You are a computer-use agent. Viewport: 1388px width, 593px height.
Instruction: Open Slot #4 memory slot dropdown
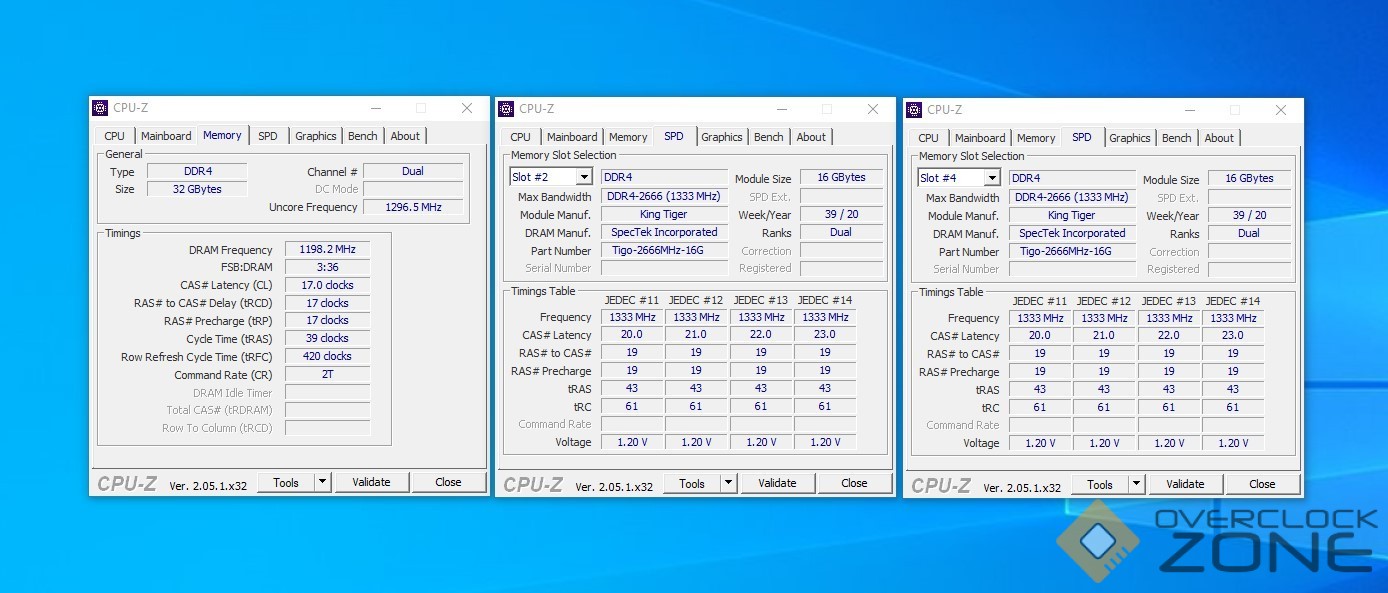coord(991,178)
